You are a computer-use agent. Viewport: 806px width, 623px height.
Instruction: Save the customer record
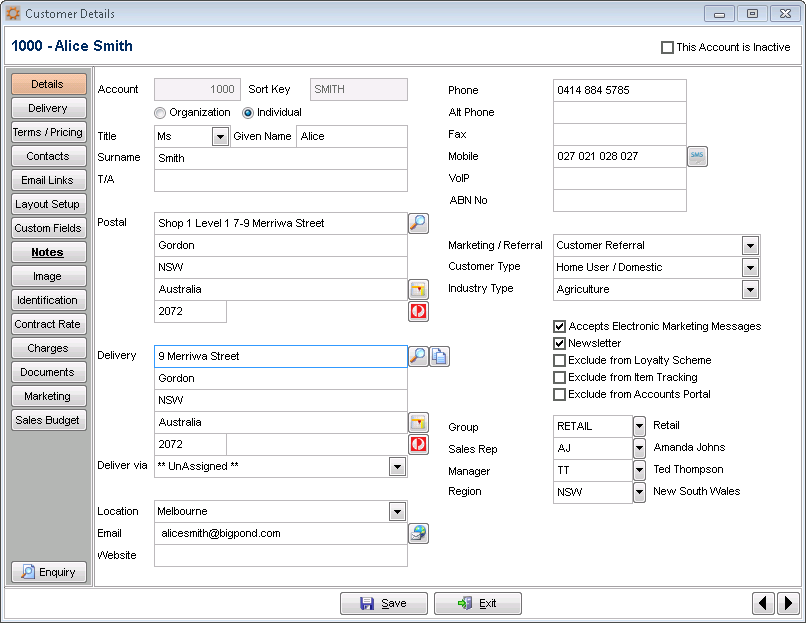383,602
